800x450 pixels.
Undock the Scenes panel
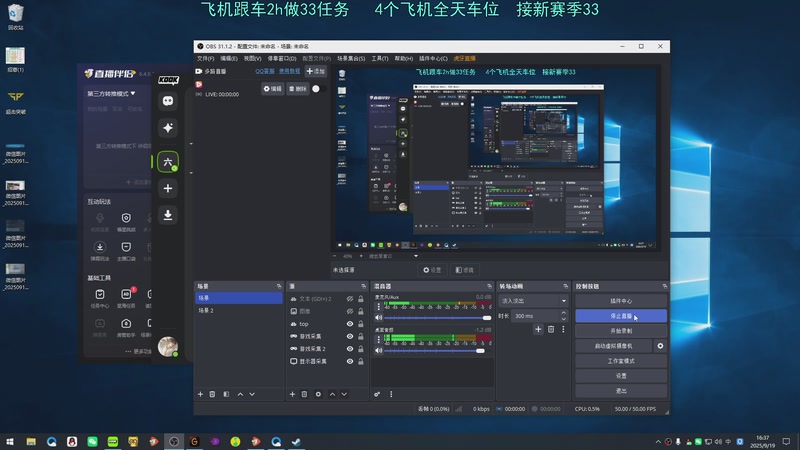[x=279, y=286]
